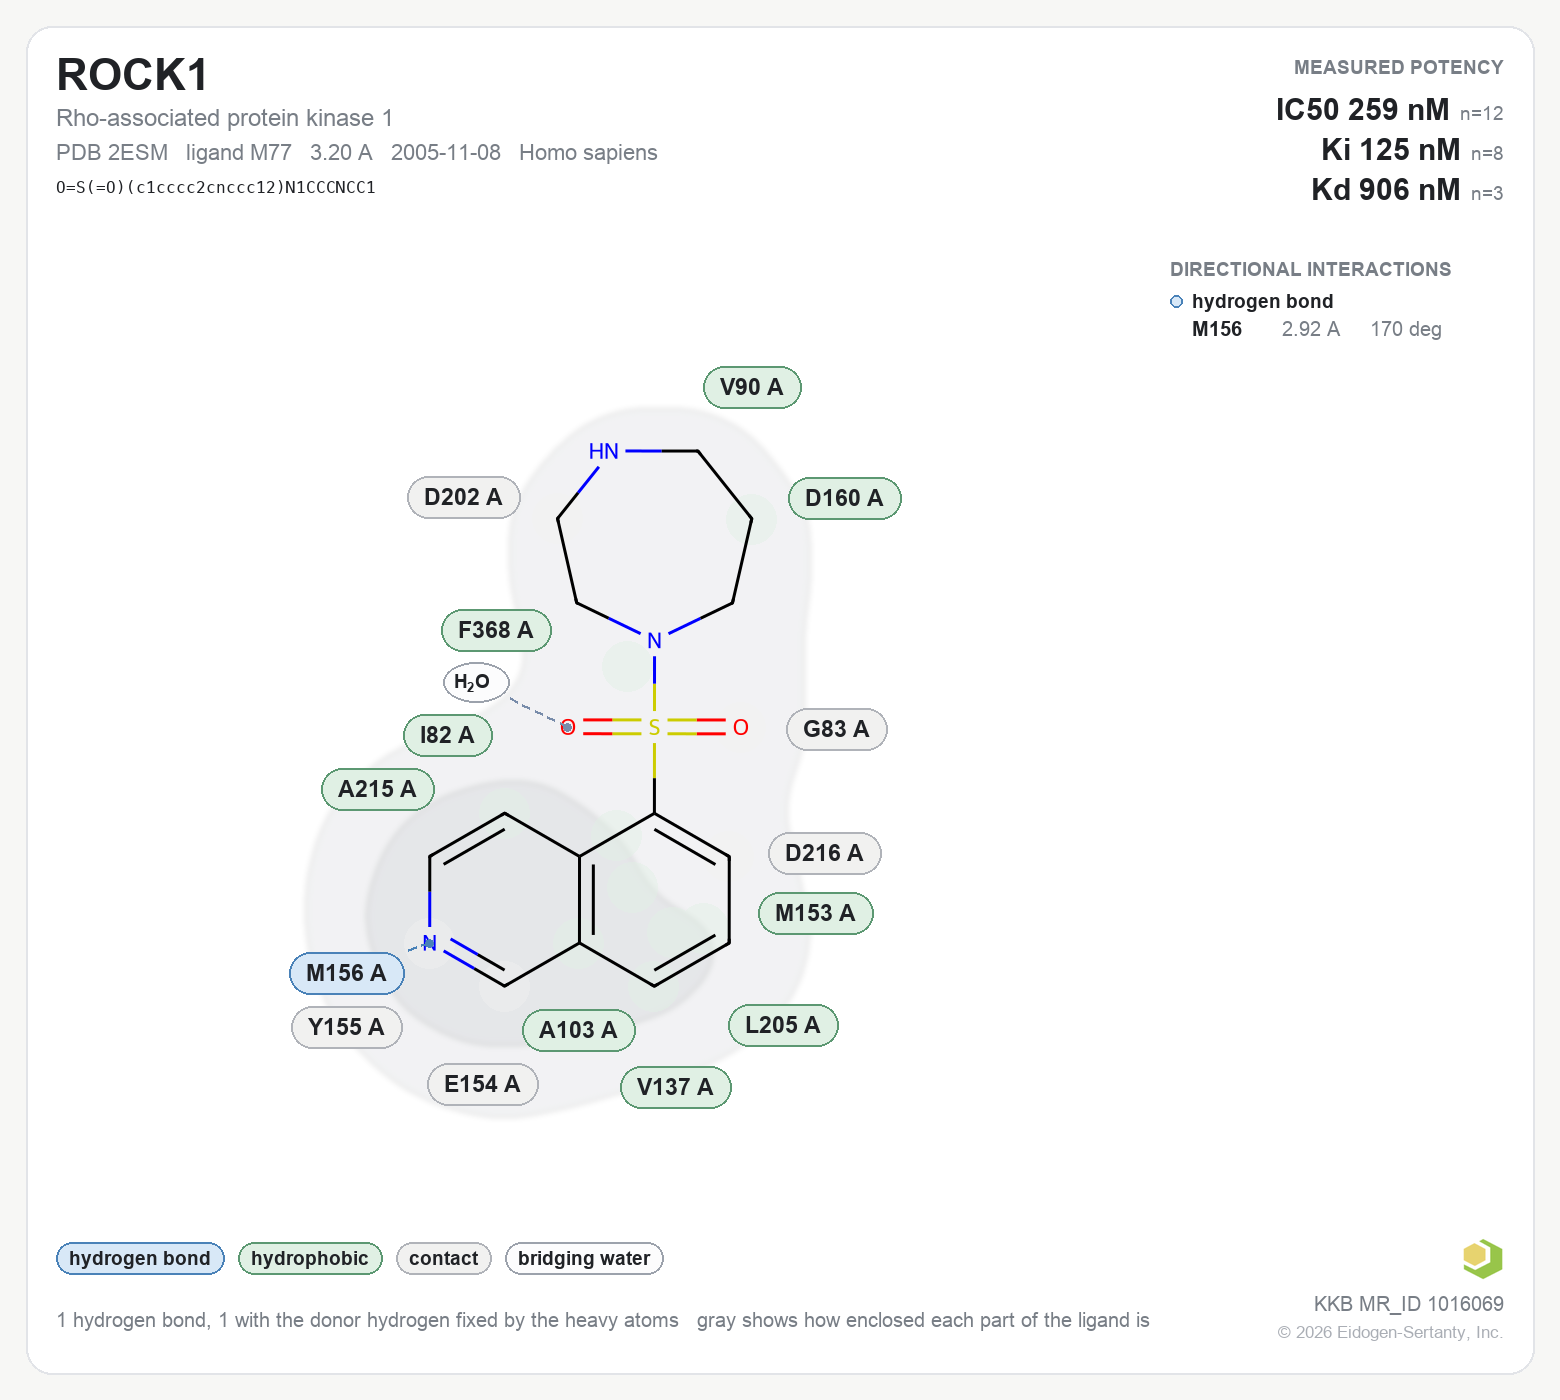Click the contact legend pill

tap(444, 1258)
